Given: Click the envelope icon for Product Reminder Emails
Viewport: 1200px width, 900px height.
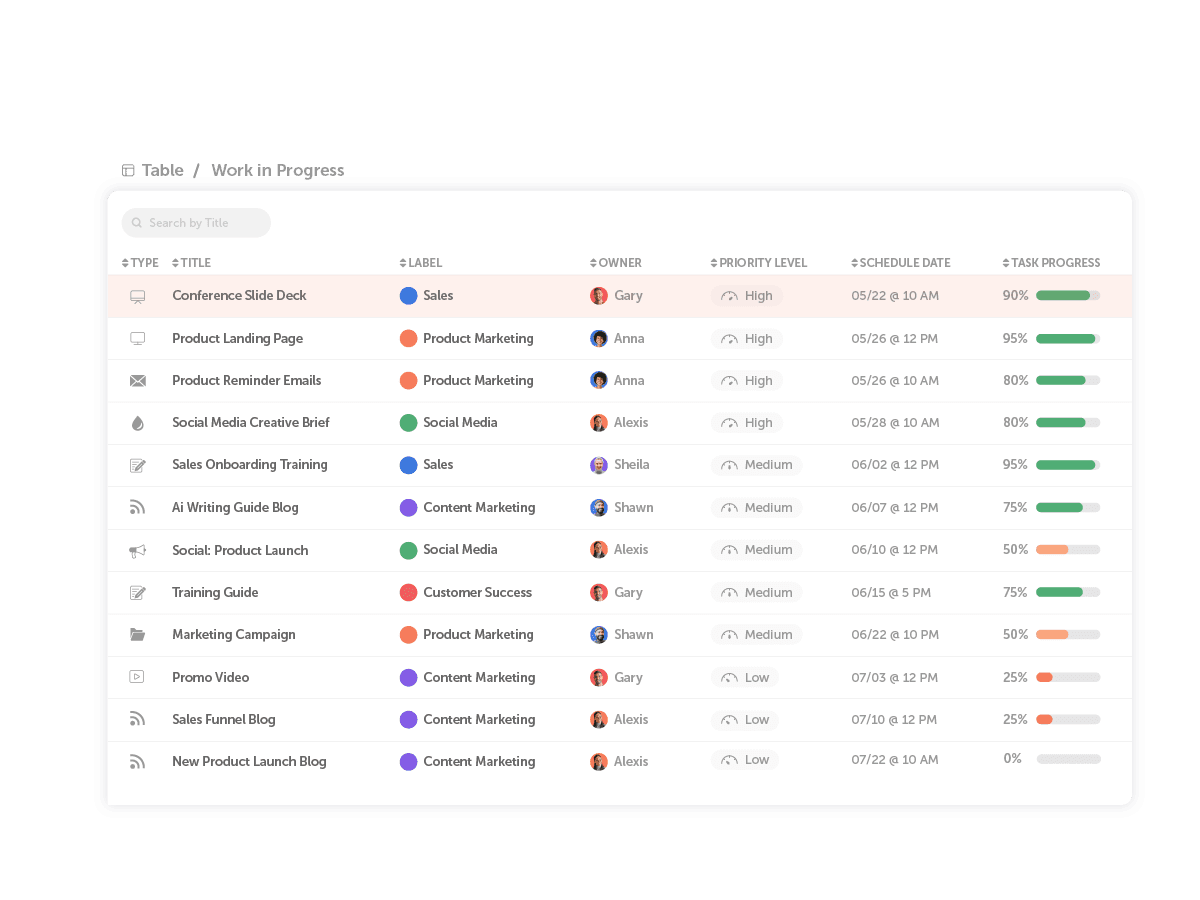Looking at the screenshot, I should [138, 381].
